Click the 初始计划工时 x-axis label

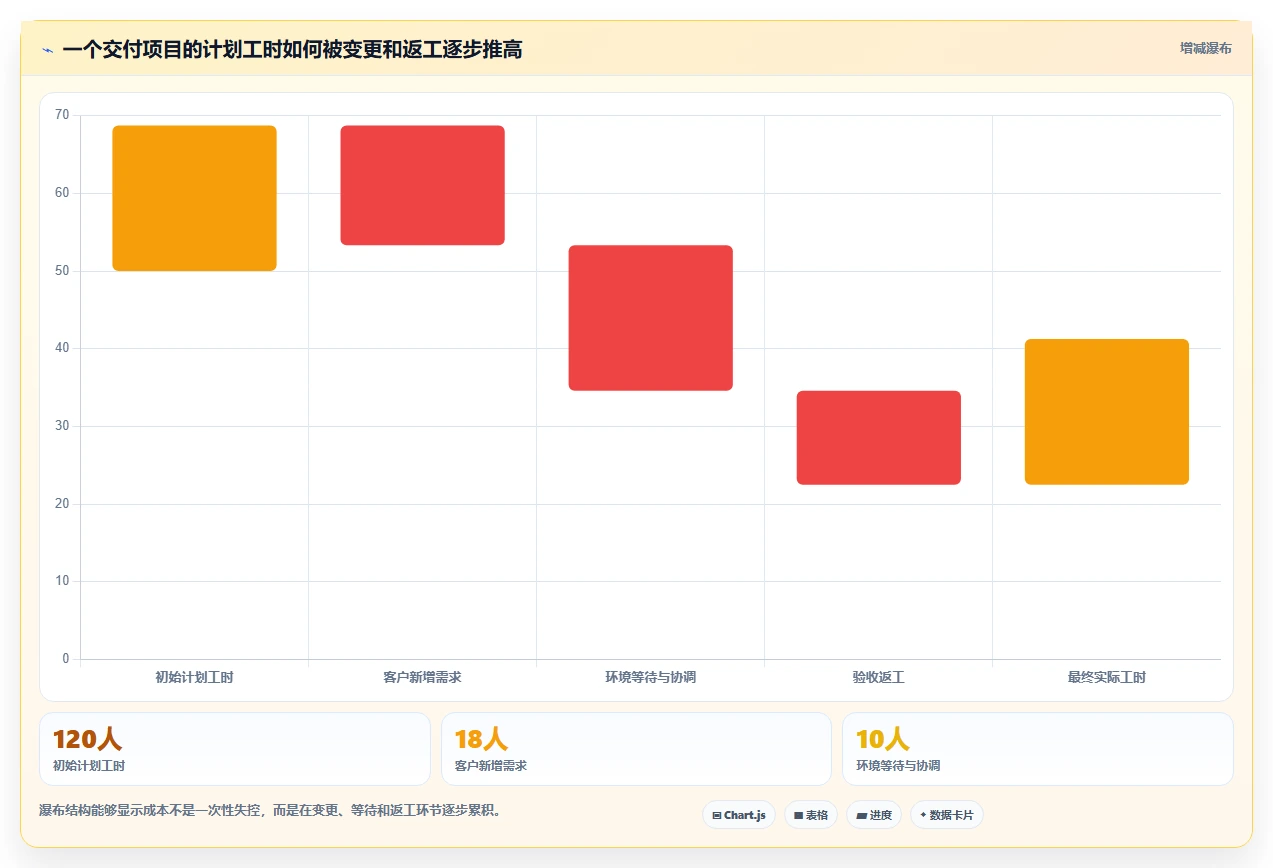(x=194, y=677)
